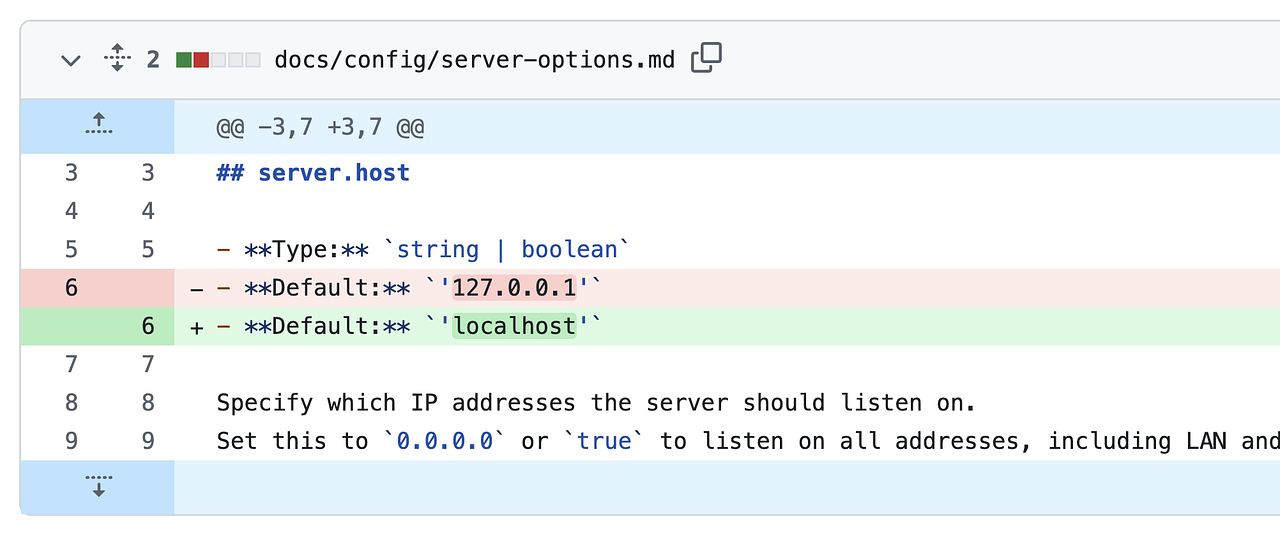Click the `string | boolean` type code
Screen dimensions: 1280x535
pos(507,249)
